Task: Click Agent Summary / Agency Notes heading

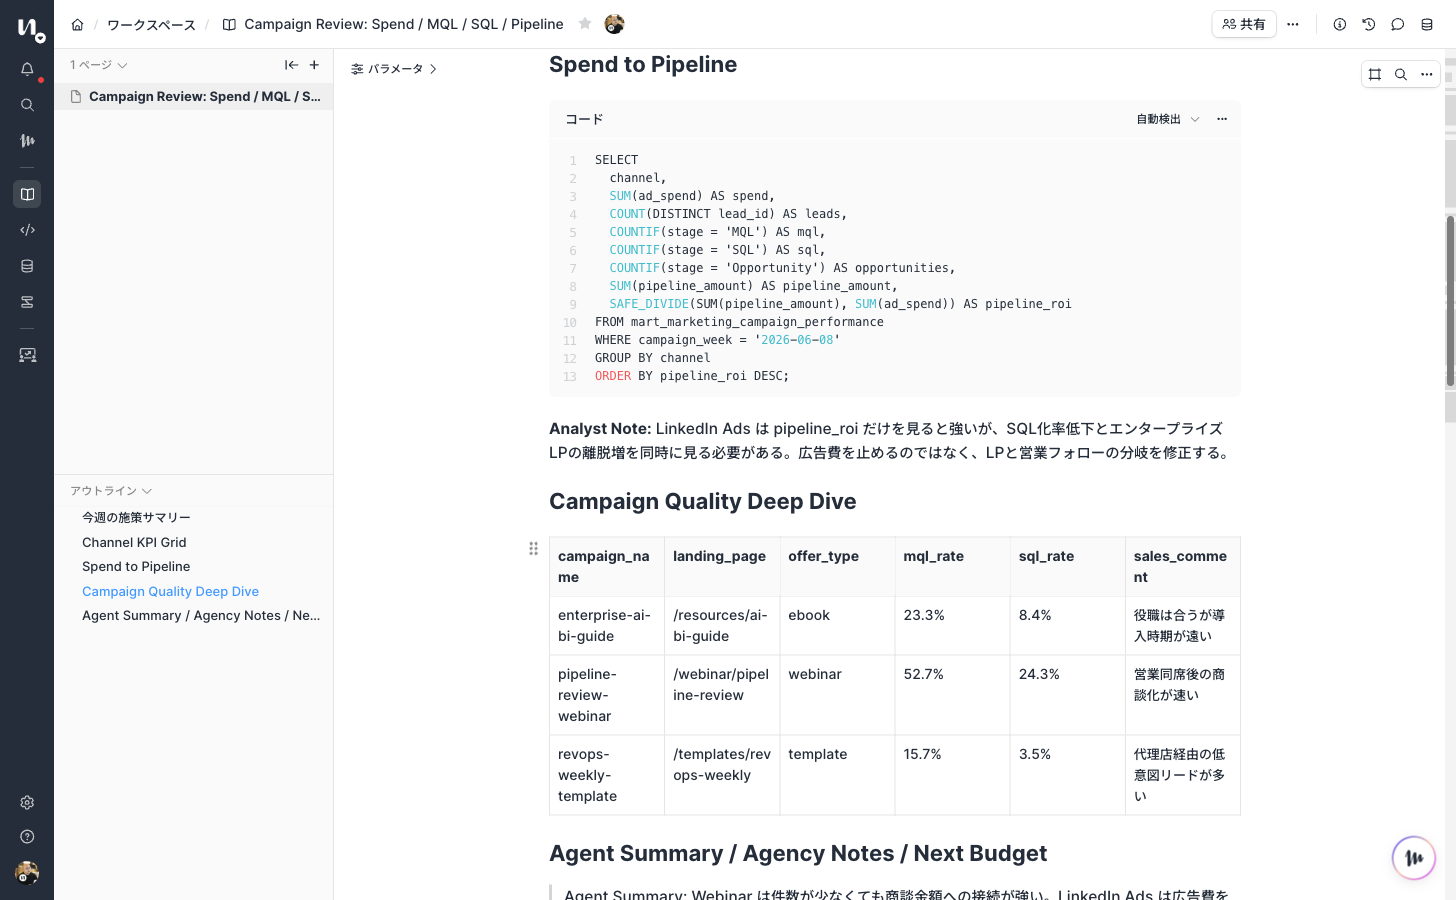Action: click(x=798, y=853)
